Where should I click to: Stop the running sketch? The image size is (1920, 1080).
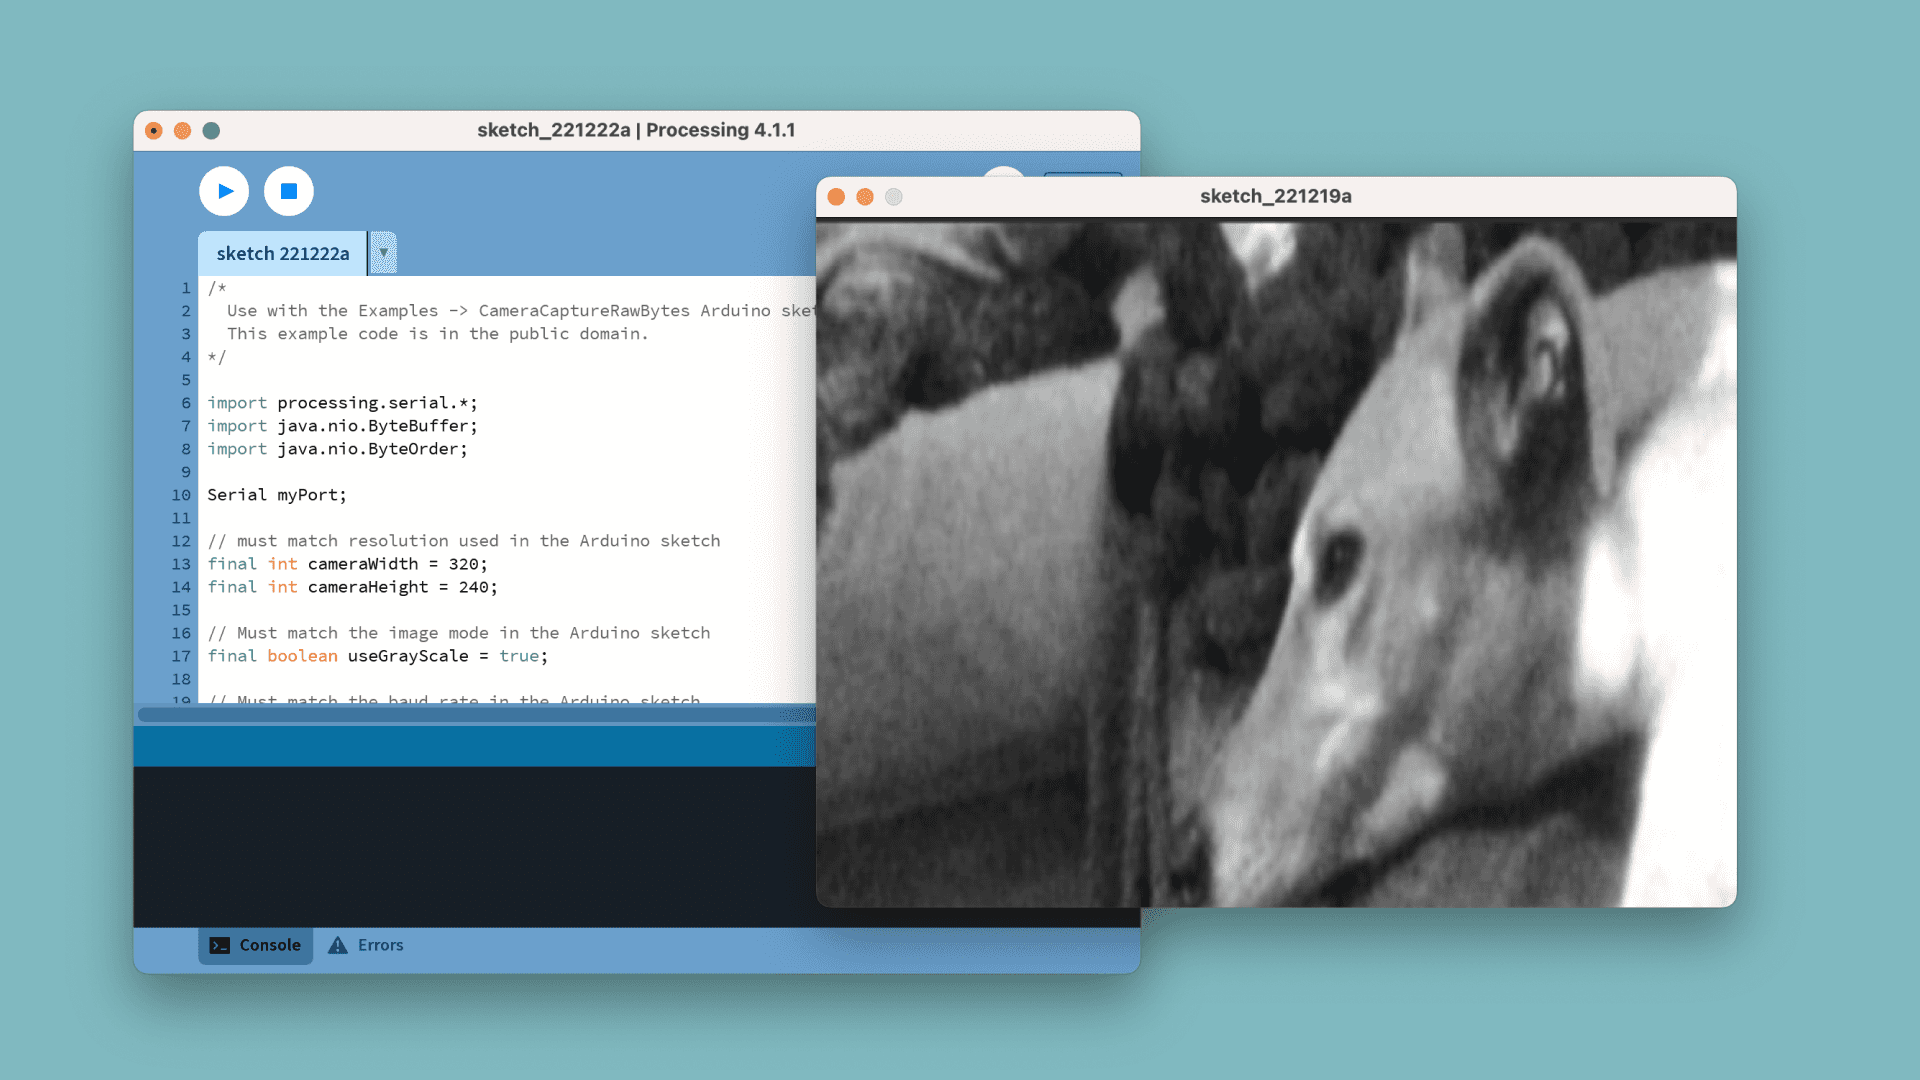pyautogui.click(x=289, y=191)
